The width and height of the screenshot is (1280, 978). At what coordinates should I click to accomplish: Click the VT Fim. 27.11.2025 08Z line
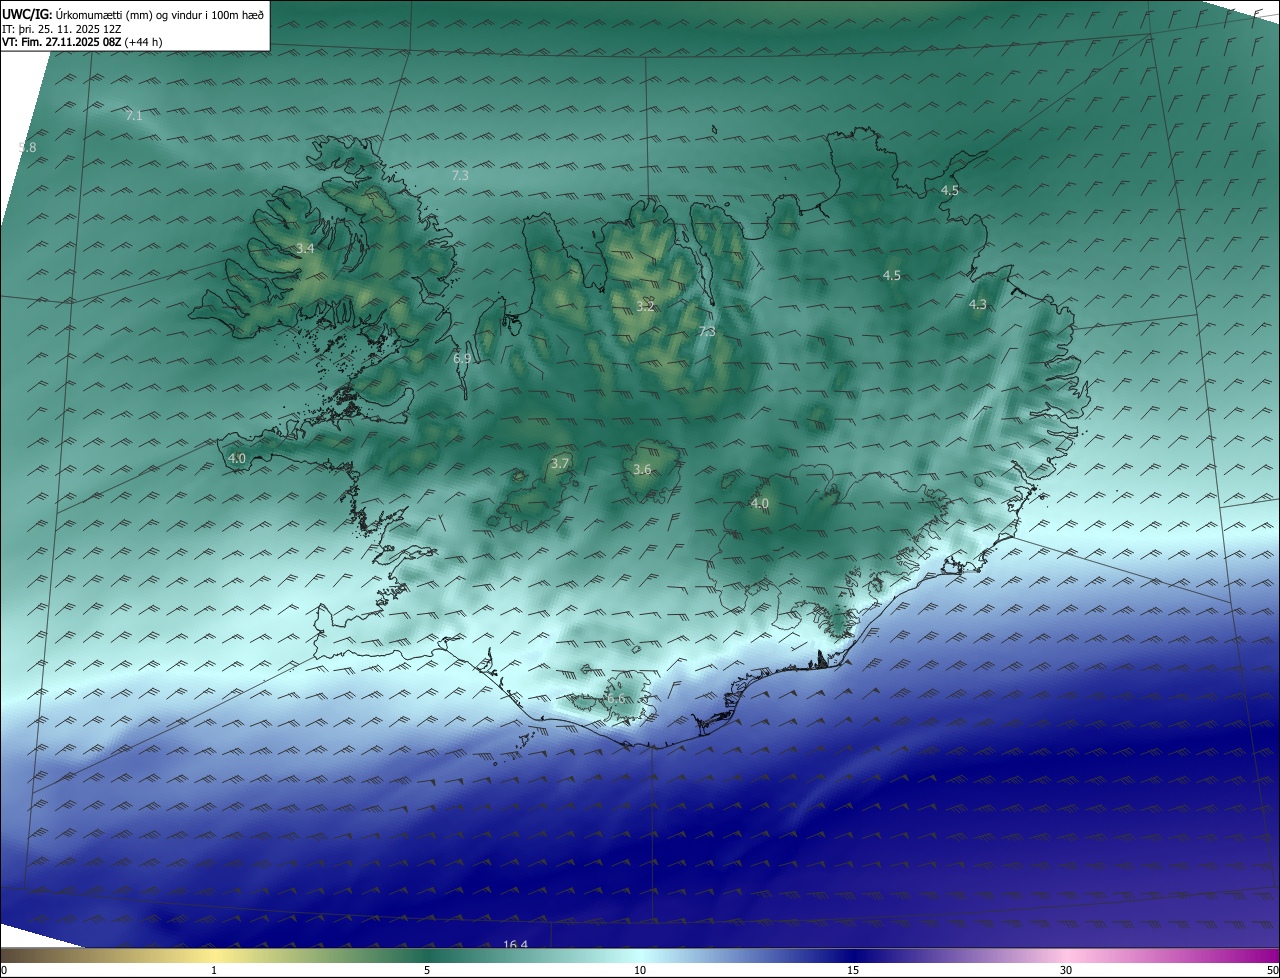pos(82,42)
